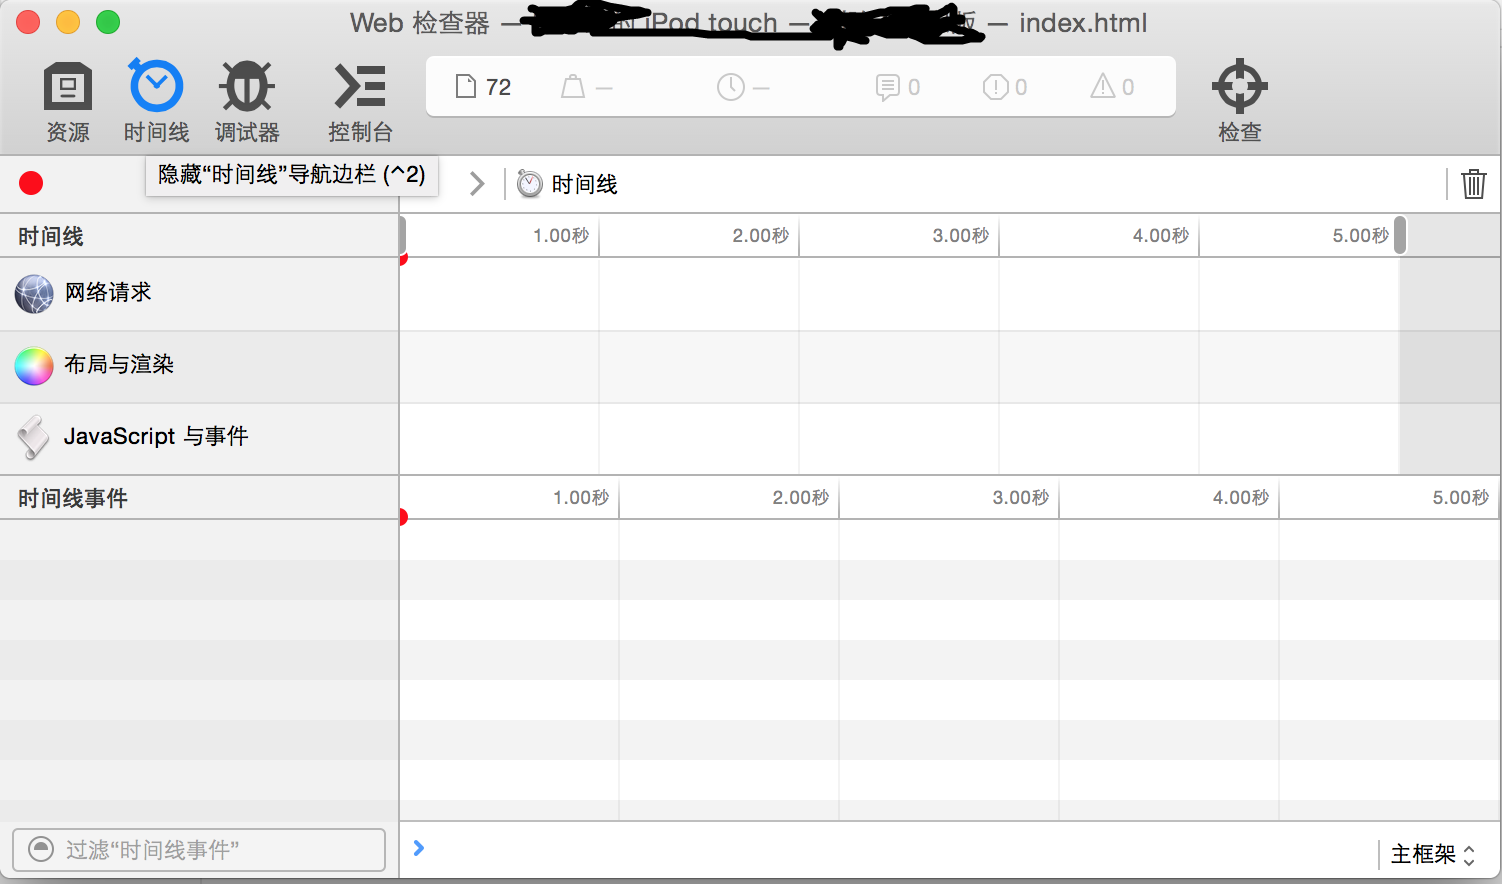
Task: Click the load time clock indicator
Action: pyautogui.click(x=743, y=87)
